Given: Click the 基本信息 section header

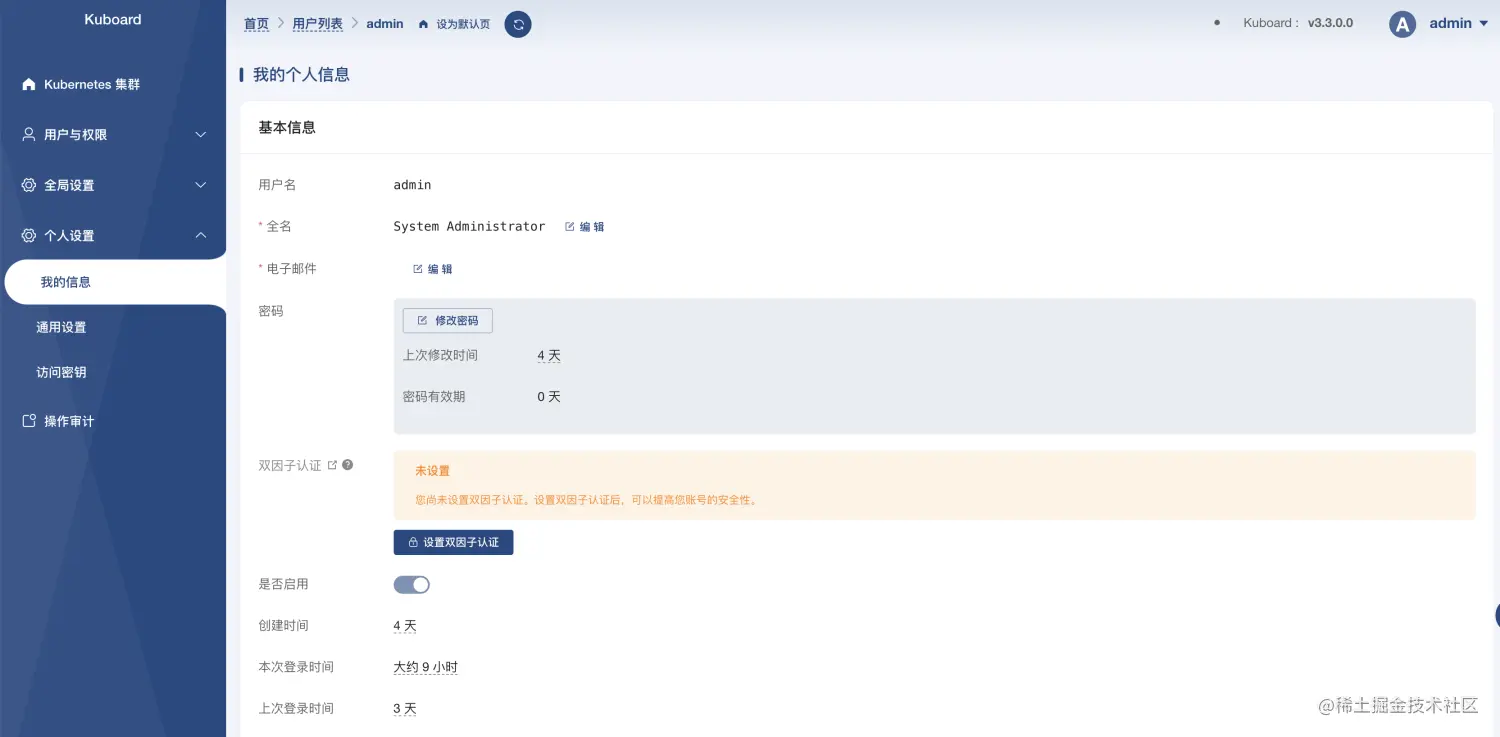Looking at the screenshot, I should [x=287, y=128].
